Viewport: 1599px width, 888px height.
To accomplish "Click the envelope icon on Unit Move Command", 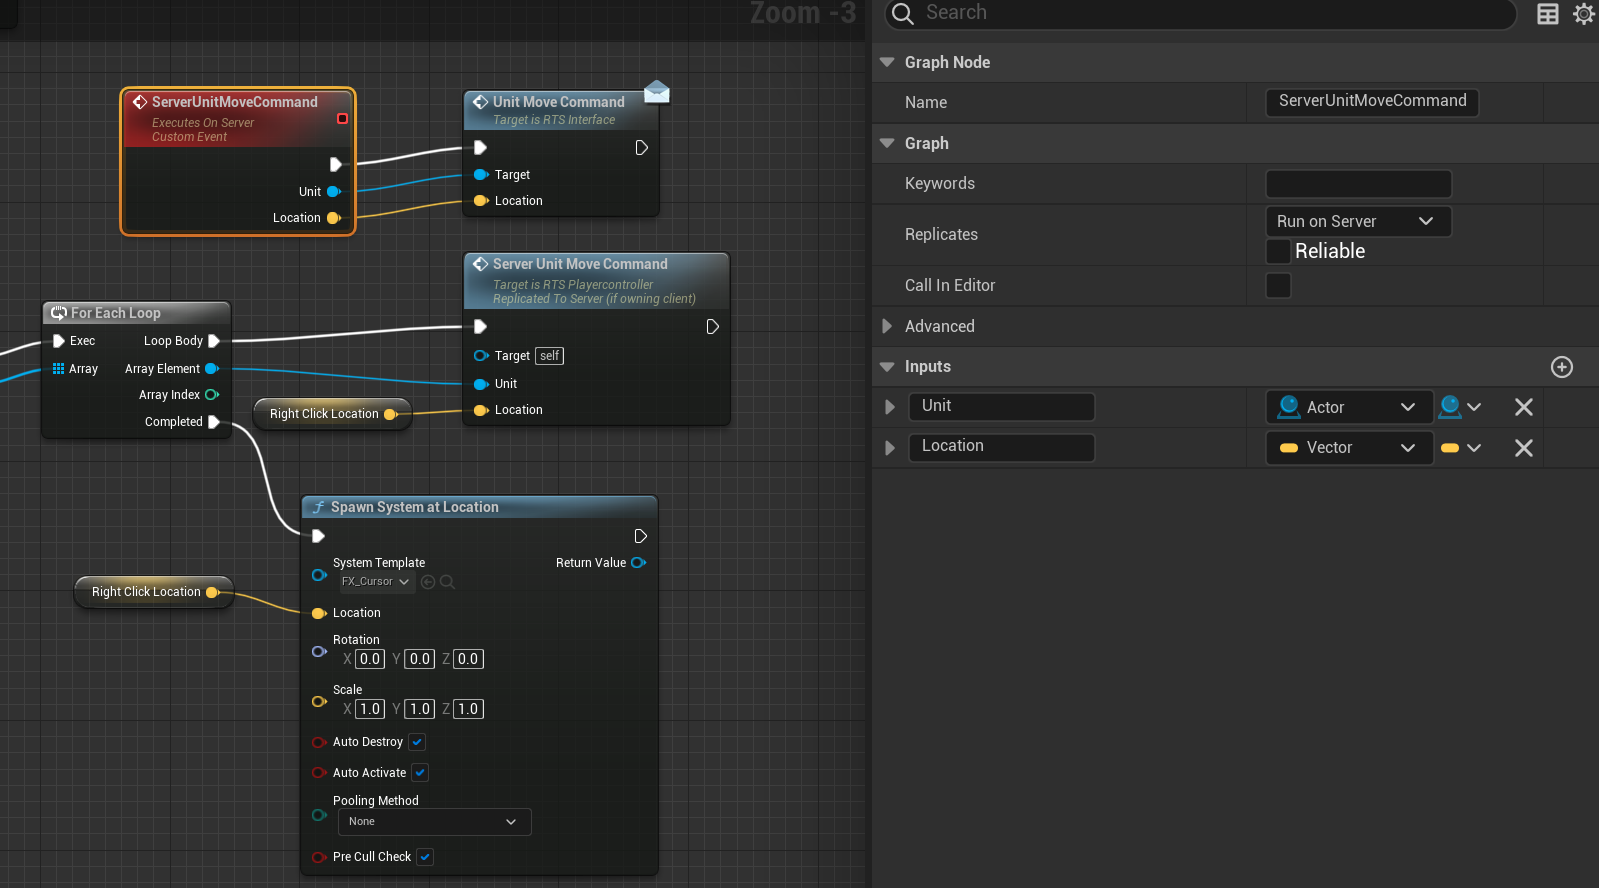I will point(657,92).
